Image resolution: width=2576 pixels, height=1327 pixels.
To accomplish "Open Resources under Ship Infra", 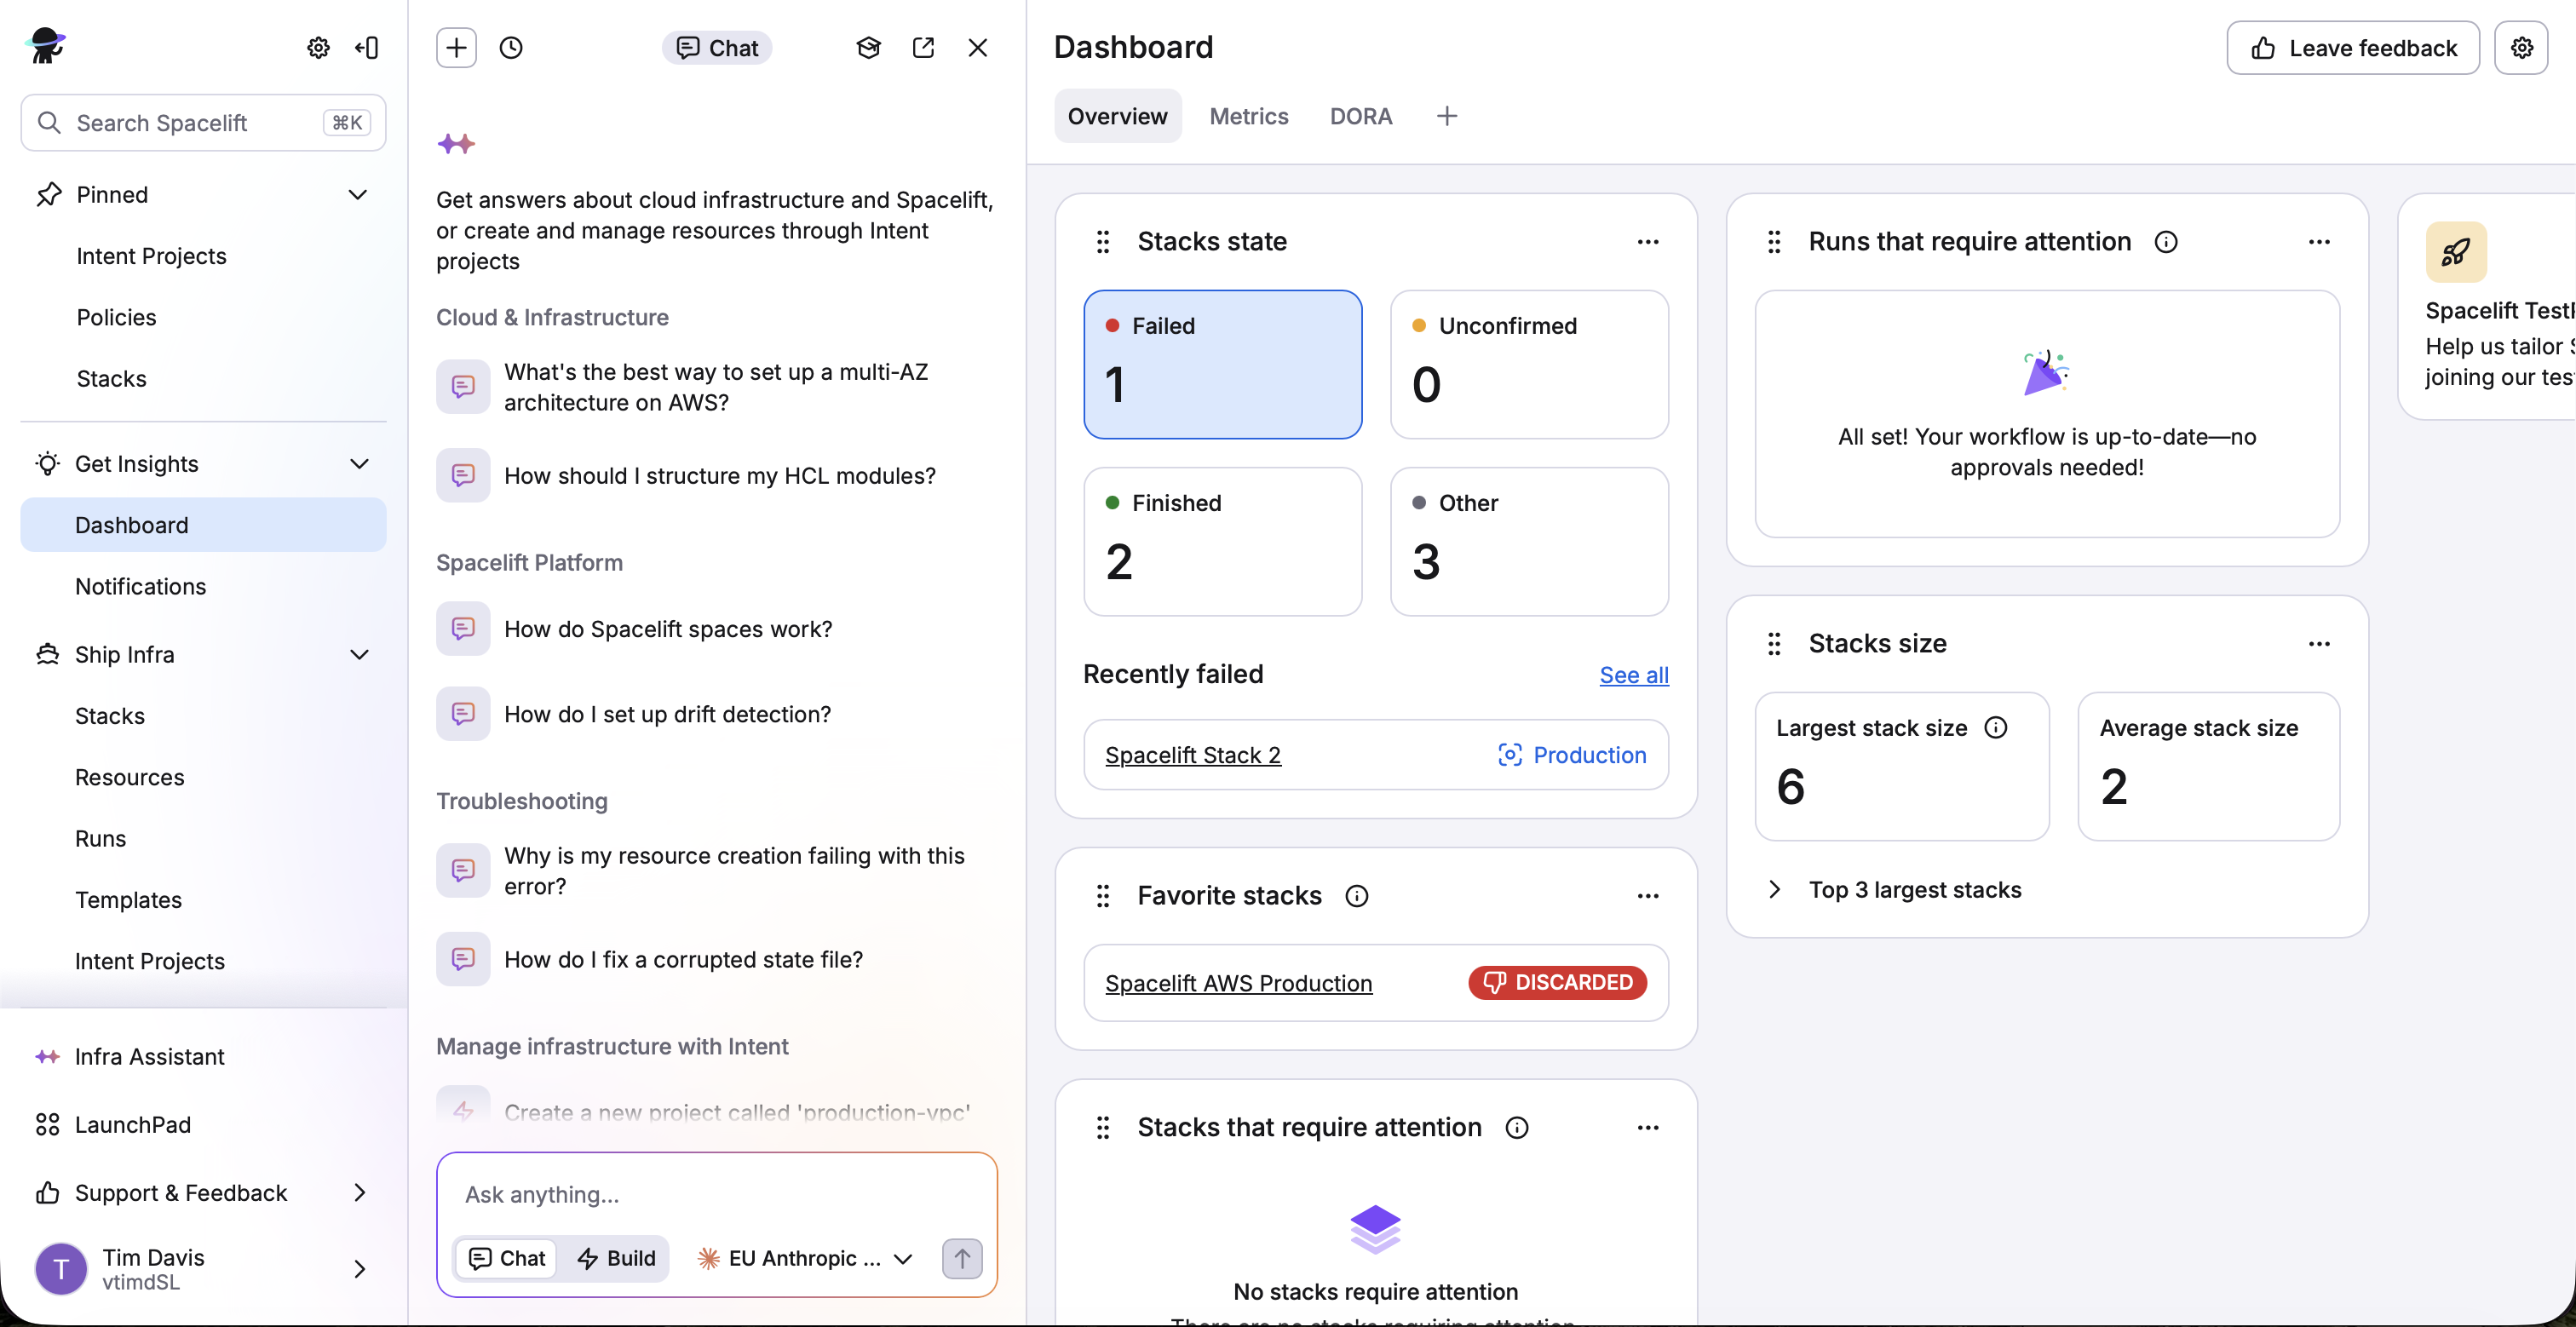I will point(203,778).
